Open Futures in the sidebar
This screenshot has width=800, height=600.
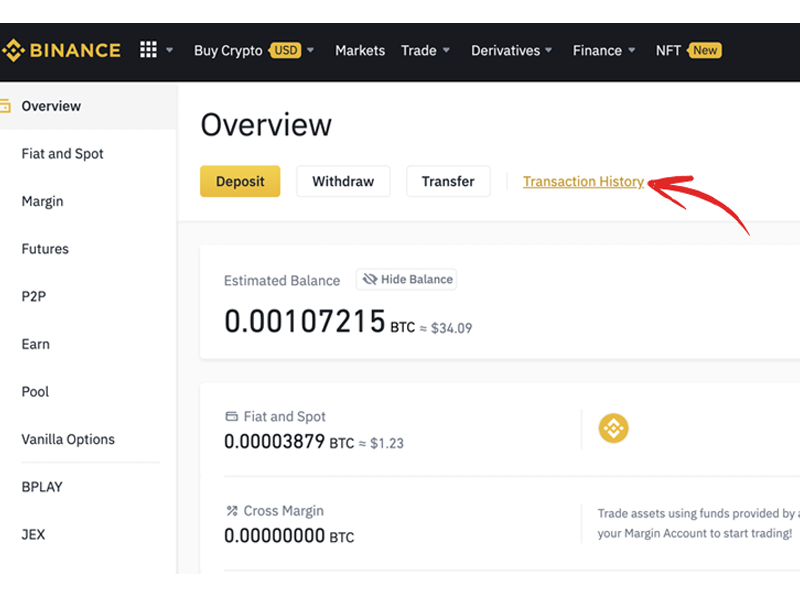click(45, 248)
